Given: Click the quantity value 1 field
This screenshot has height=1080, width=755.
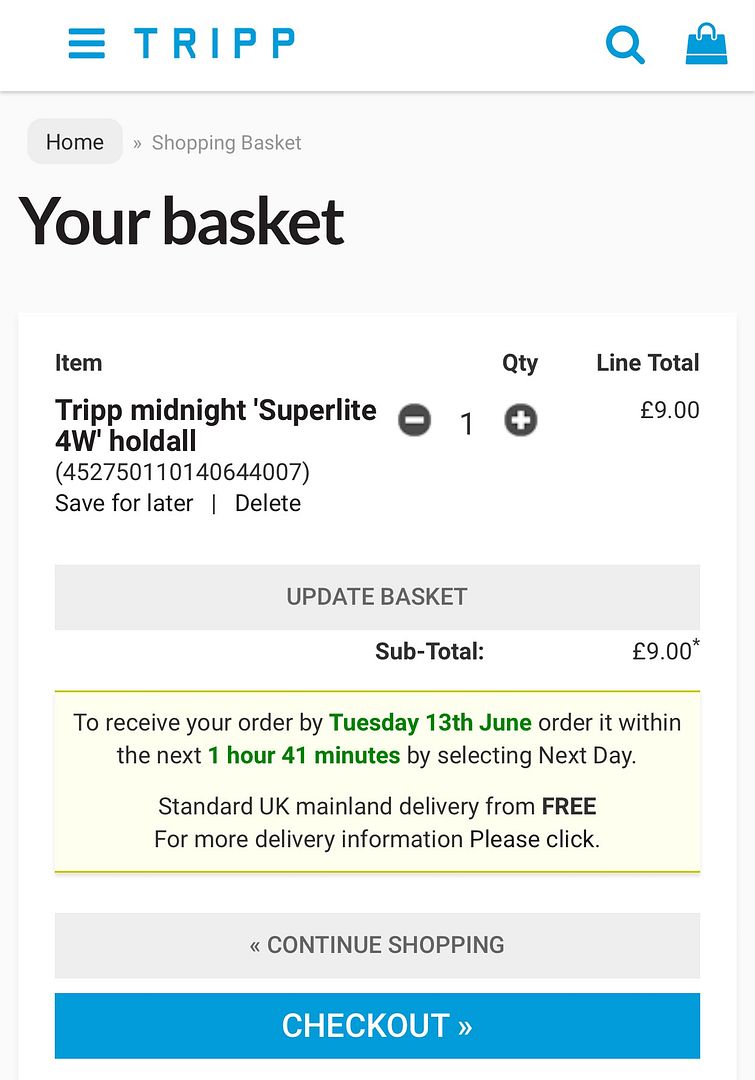Looking at the screenshot, I should coord(467,424).
